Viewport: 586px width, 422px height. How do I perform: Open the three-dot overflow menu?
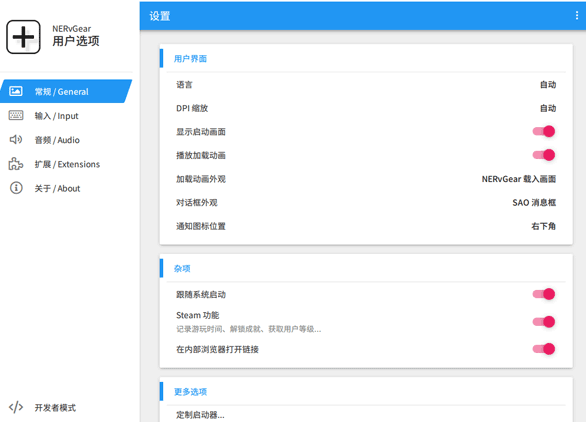point(577,15)
